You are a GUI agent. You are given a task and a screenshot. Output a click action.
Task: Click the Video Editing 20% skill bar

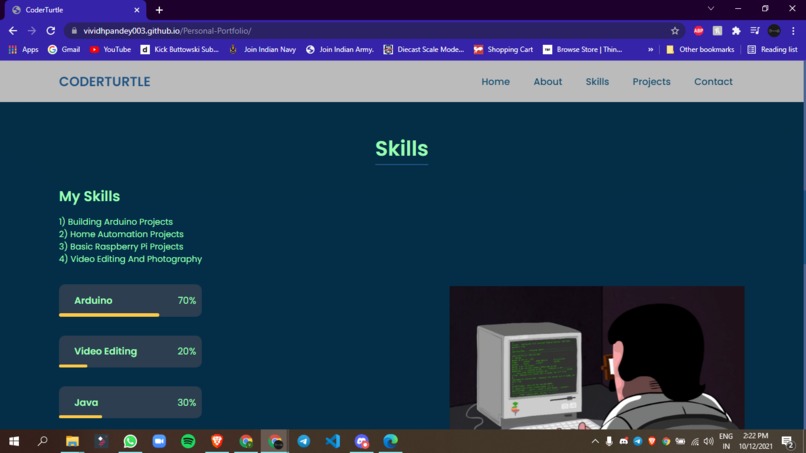[130, 352]
